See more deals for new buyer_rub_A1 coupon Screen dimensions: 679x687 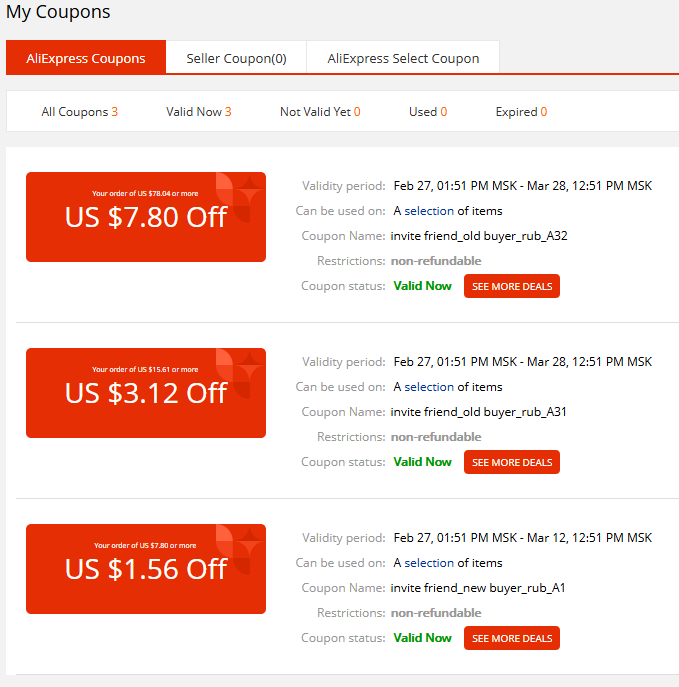pyautogui.click(x=512, y=638)
